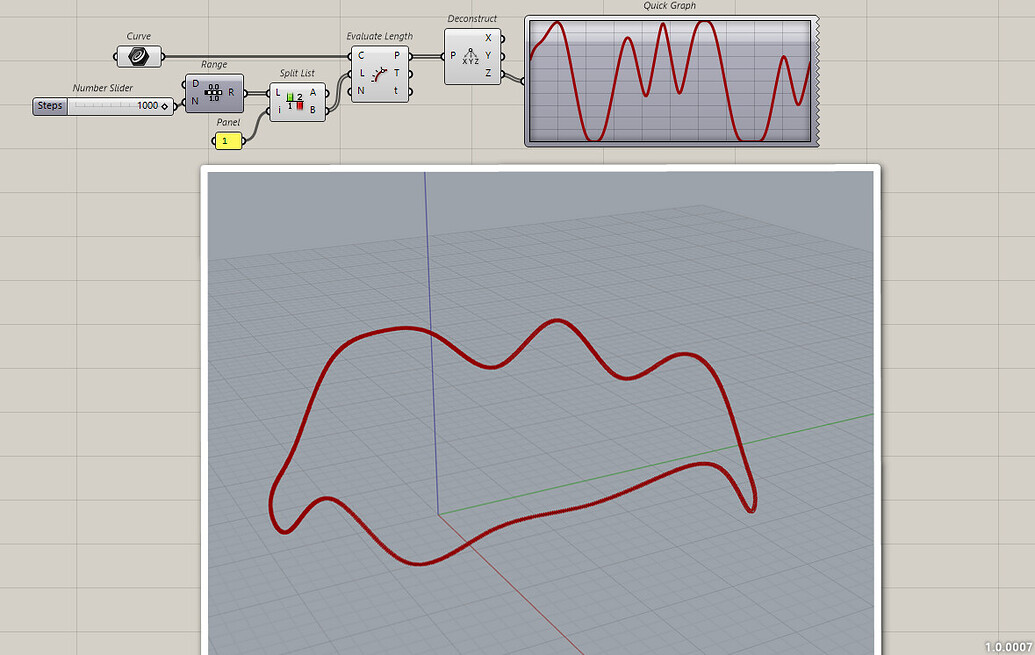Click the Evaluate Length curve icon
Viewport: 1035px width, 655px height.
378,76
